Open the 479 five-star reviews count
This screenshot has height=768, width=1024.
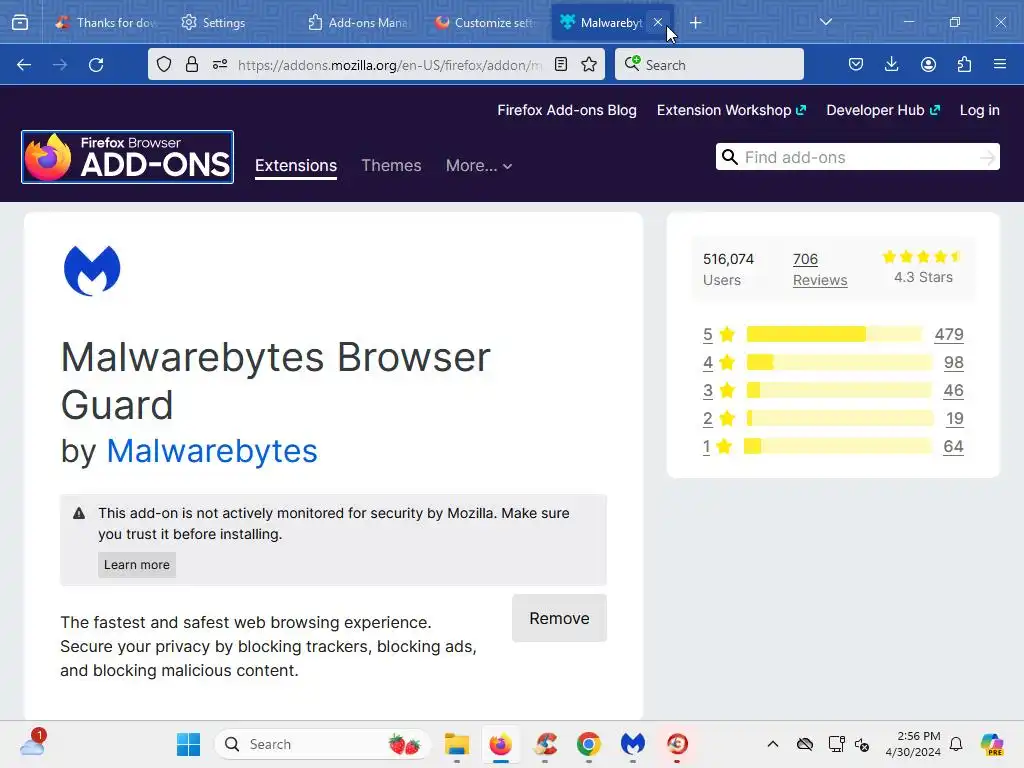(949, 334)
